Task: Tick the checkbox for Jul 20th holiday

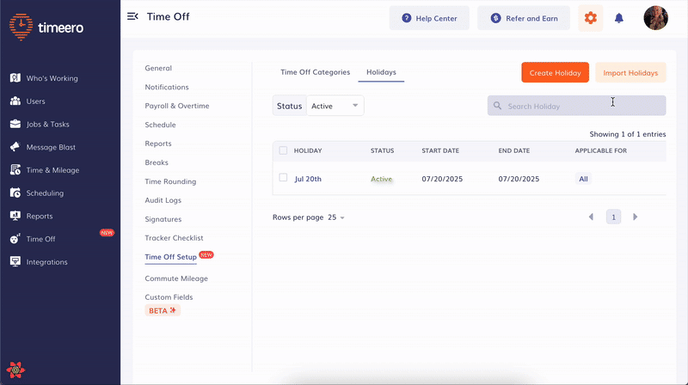Action: click(283, 178)
